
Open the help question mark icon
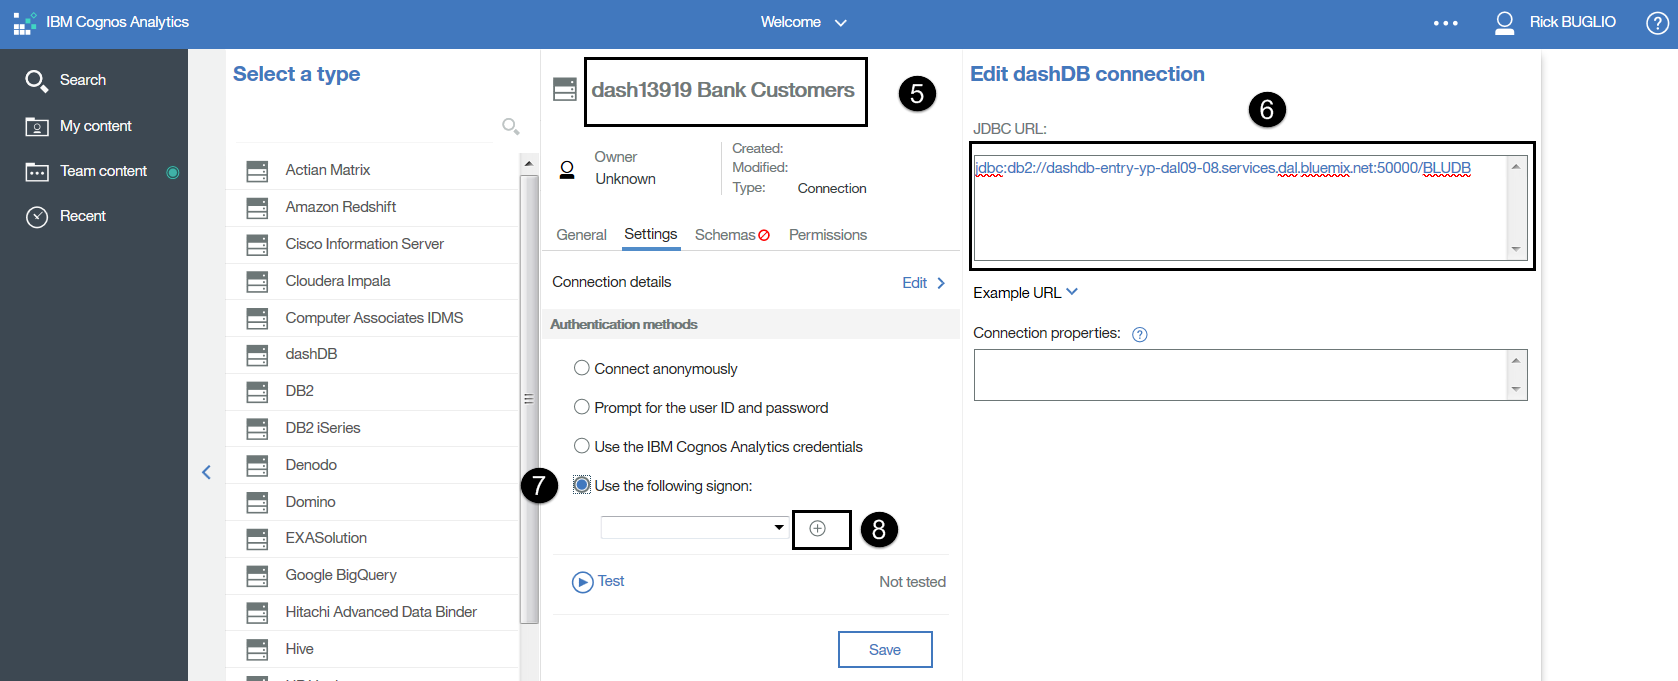(x=1657, y=23)
